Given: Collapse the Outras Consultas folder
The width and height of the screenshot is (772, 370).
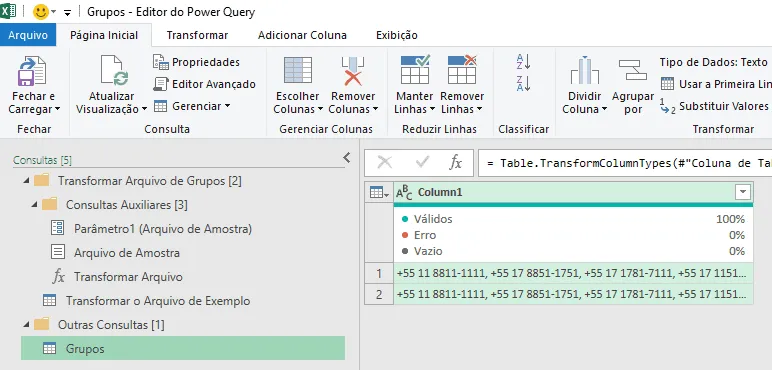Looking at the screenshot, I should pos(26,325).
